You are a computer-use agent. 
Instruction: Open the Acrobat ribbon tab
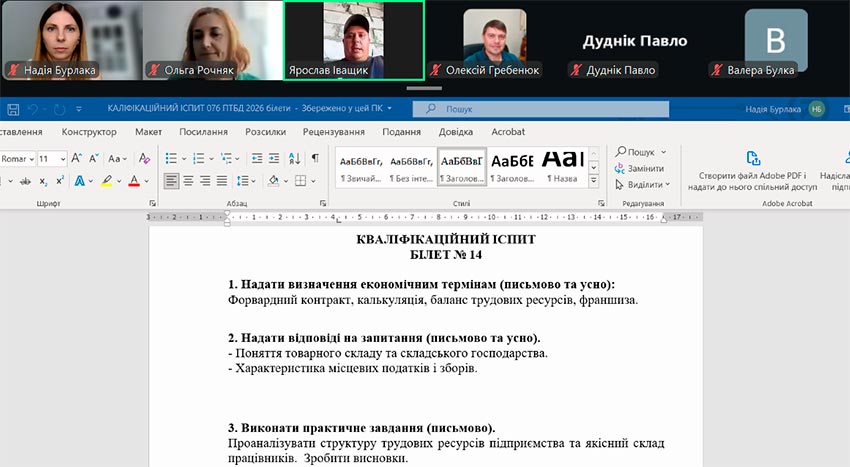508,132
